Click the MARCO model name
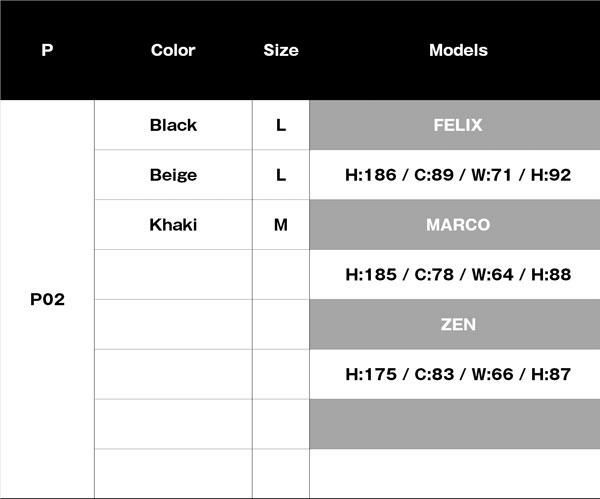 tap(458, 225)
